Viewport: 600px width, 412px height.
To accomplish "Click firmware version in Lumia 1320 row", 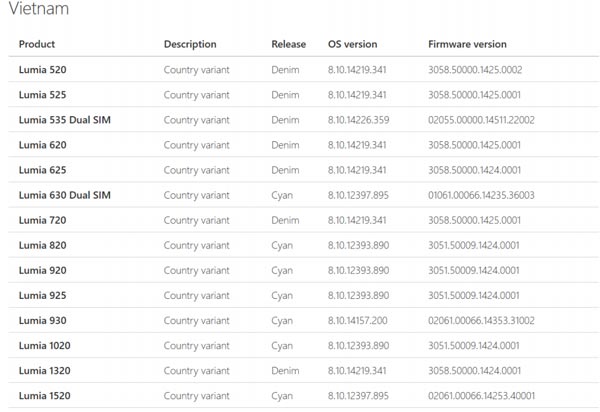I will (x=474, y=370).
